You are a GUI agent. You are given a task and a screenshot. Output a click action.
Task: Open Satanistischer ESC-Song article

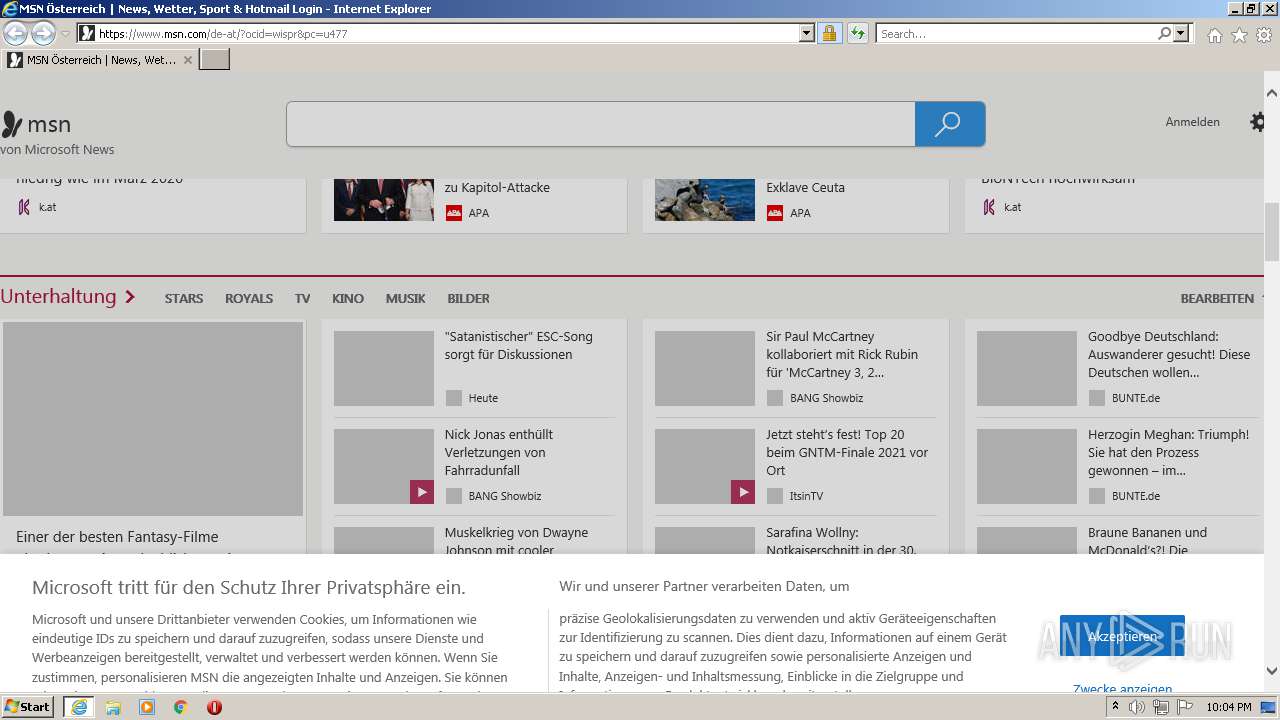(519, 346)
